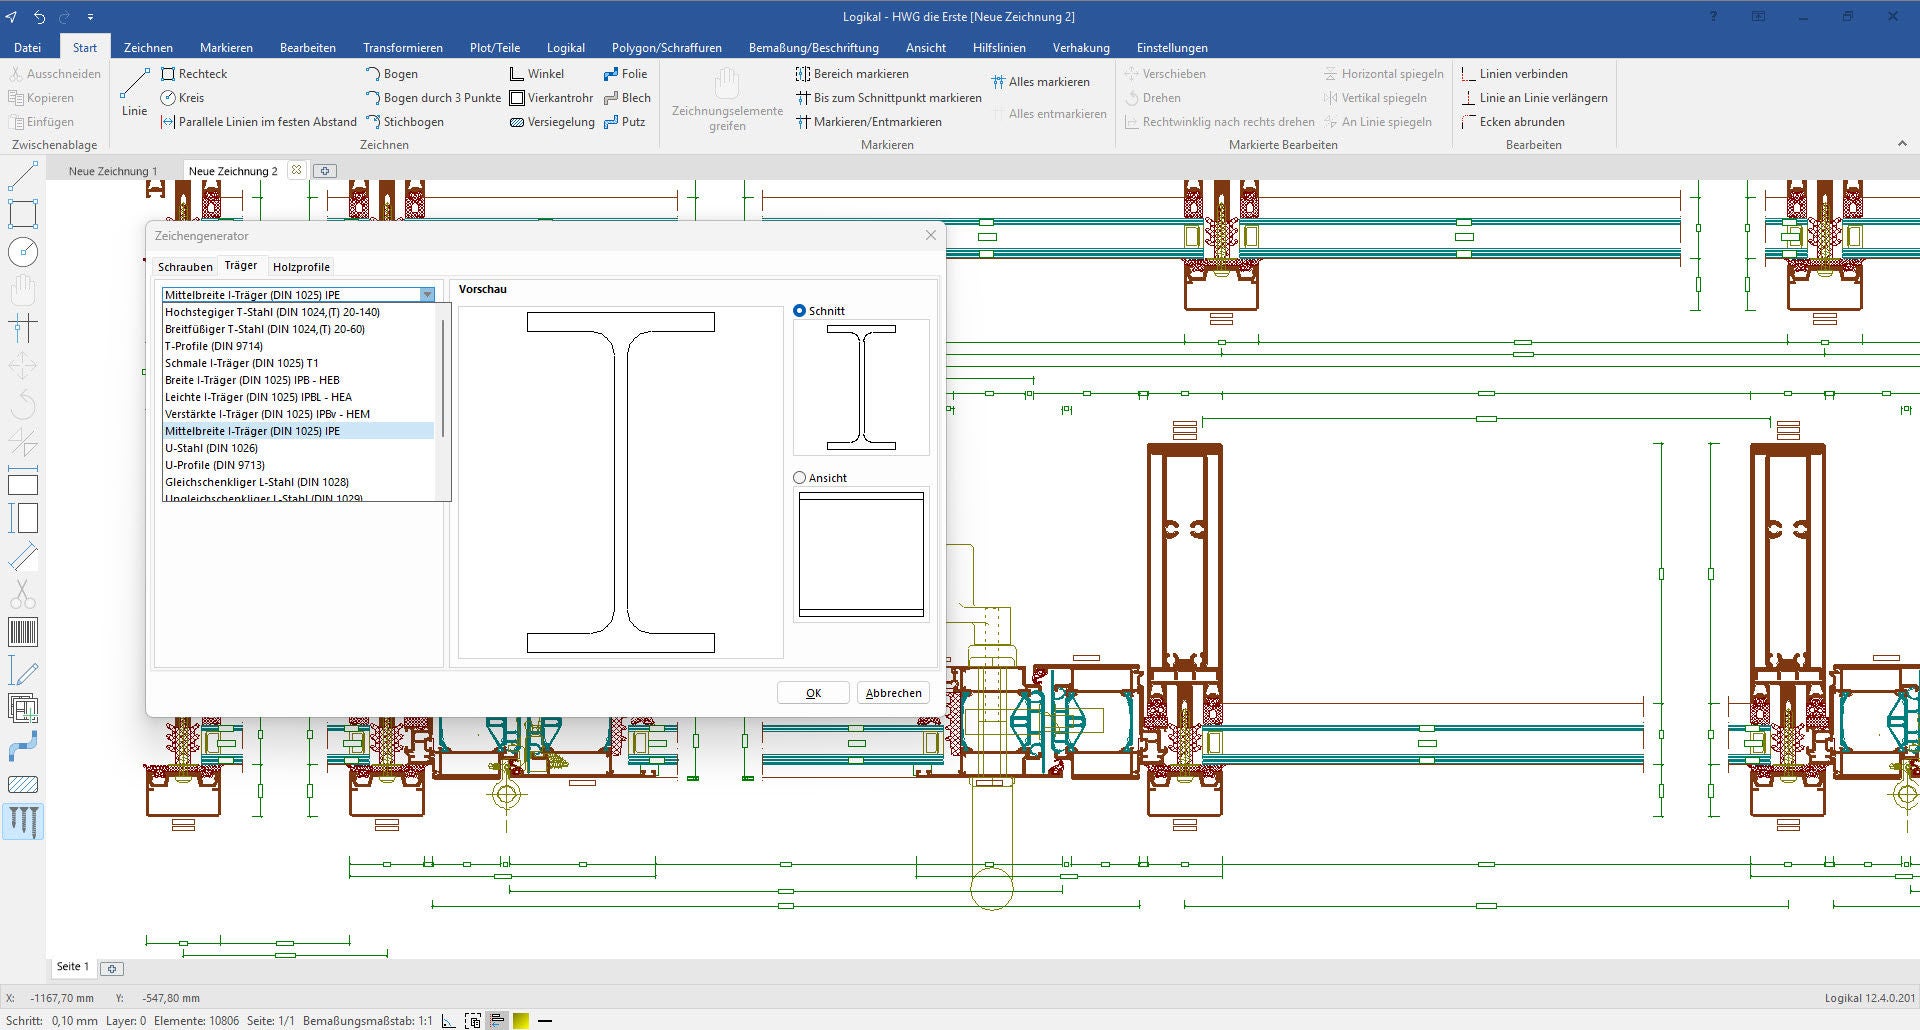The height and width of the screenshot is (1030, 1920).
Task: Select the Schnitt radio option
Action: (799, 311)
